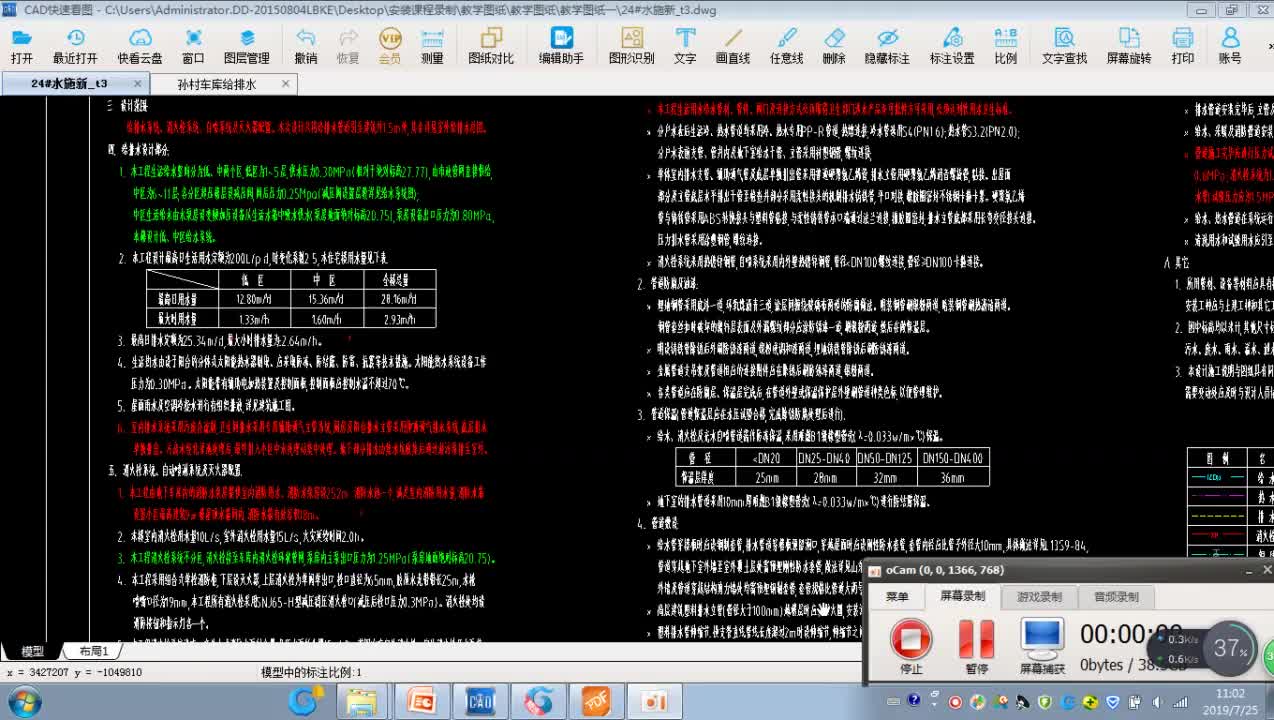1274x720 pixels.
Task: Toggle 隐藏标注 hide annotations
Action: (x=887, y=46)
